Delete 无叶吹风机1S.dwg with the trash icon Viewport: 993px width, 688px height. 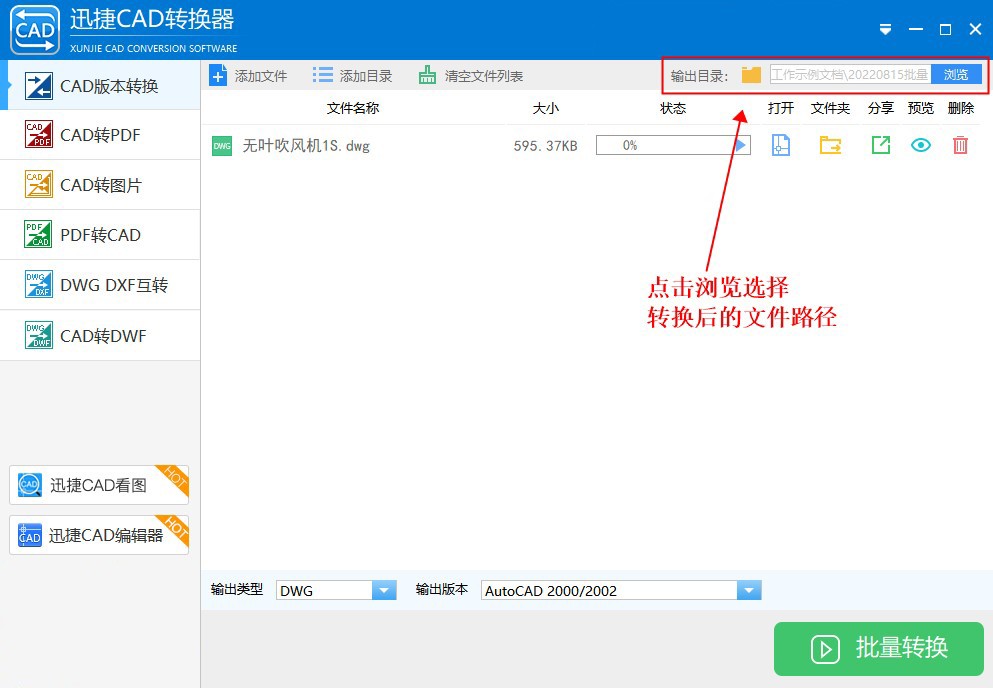point(960,145)
